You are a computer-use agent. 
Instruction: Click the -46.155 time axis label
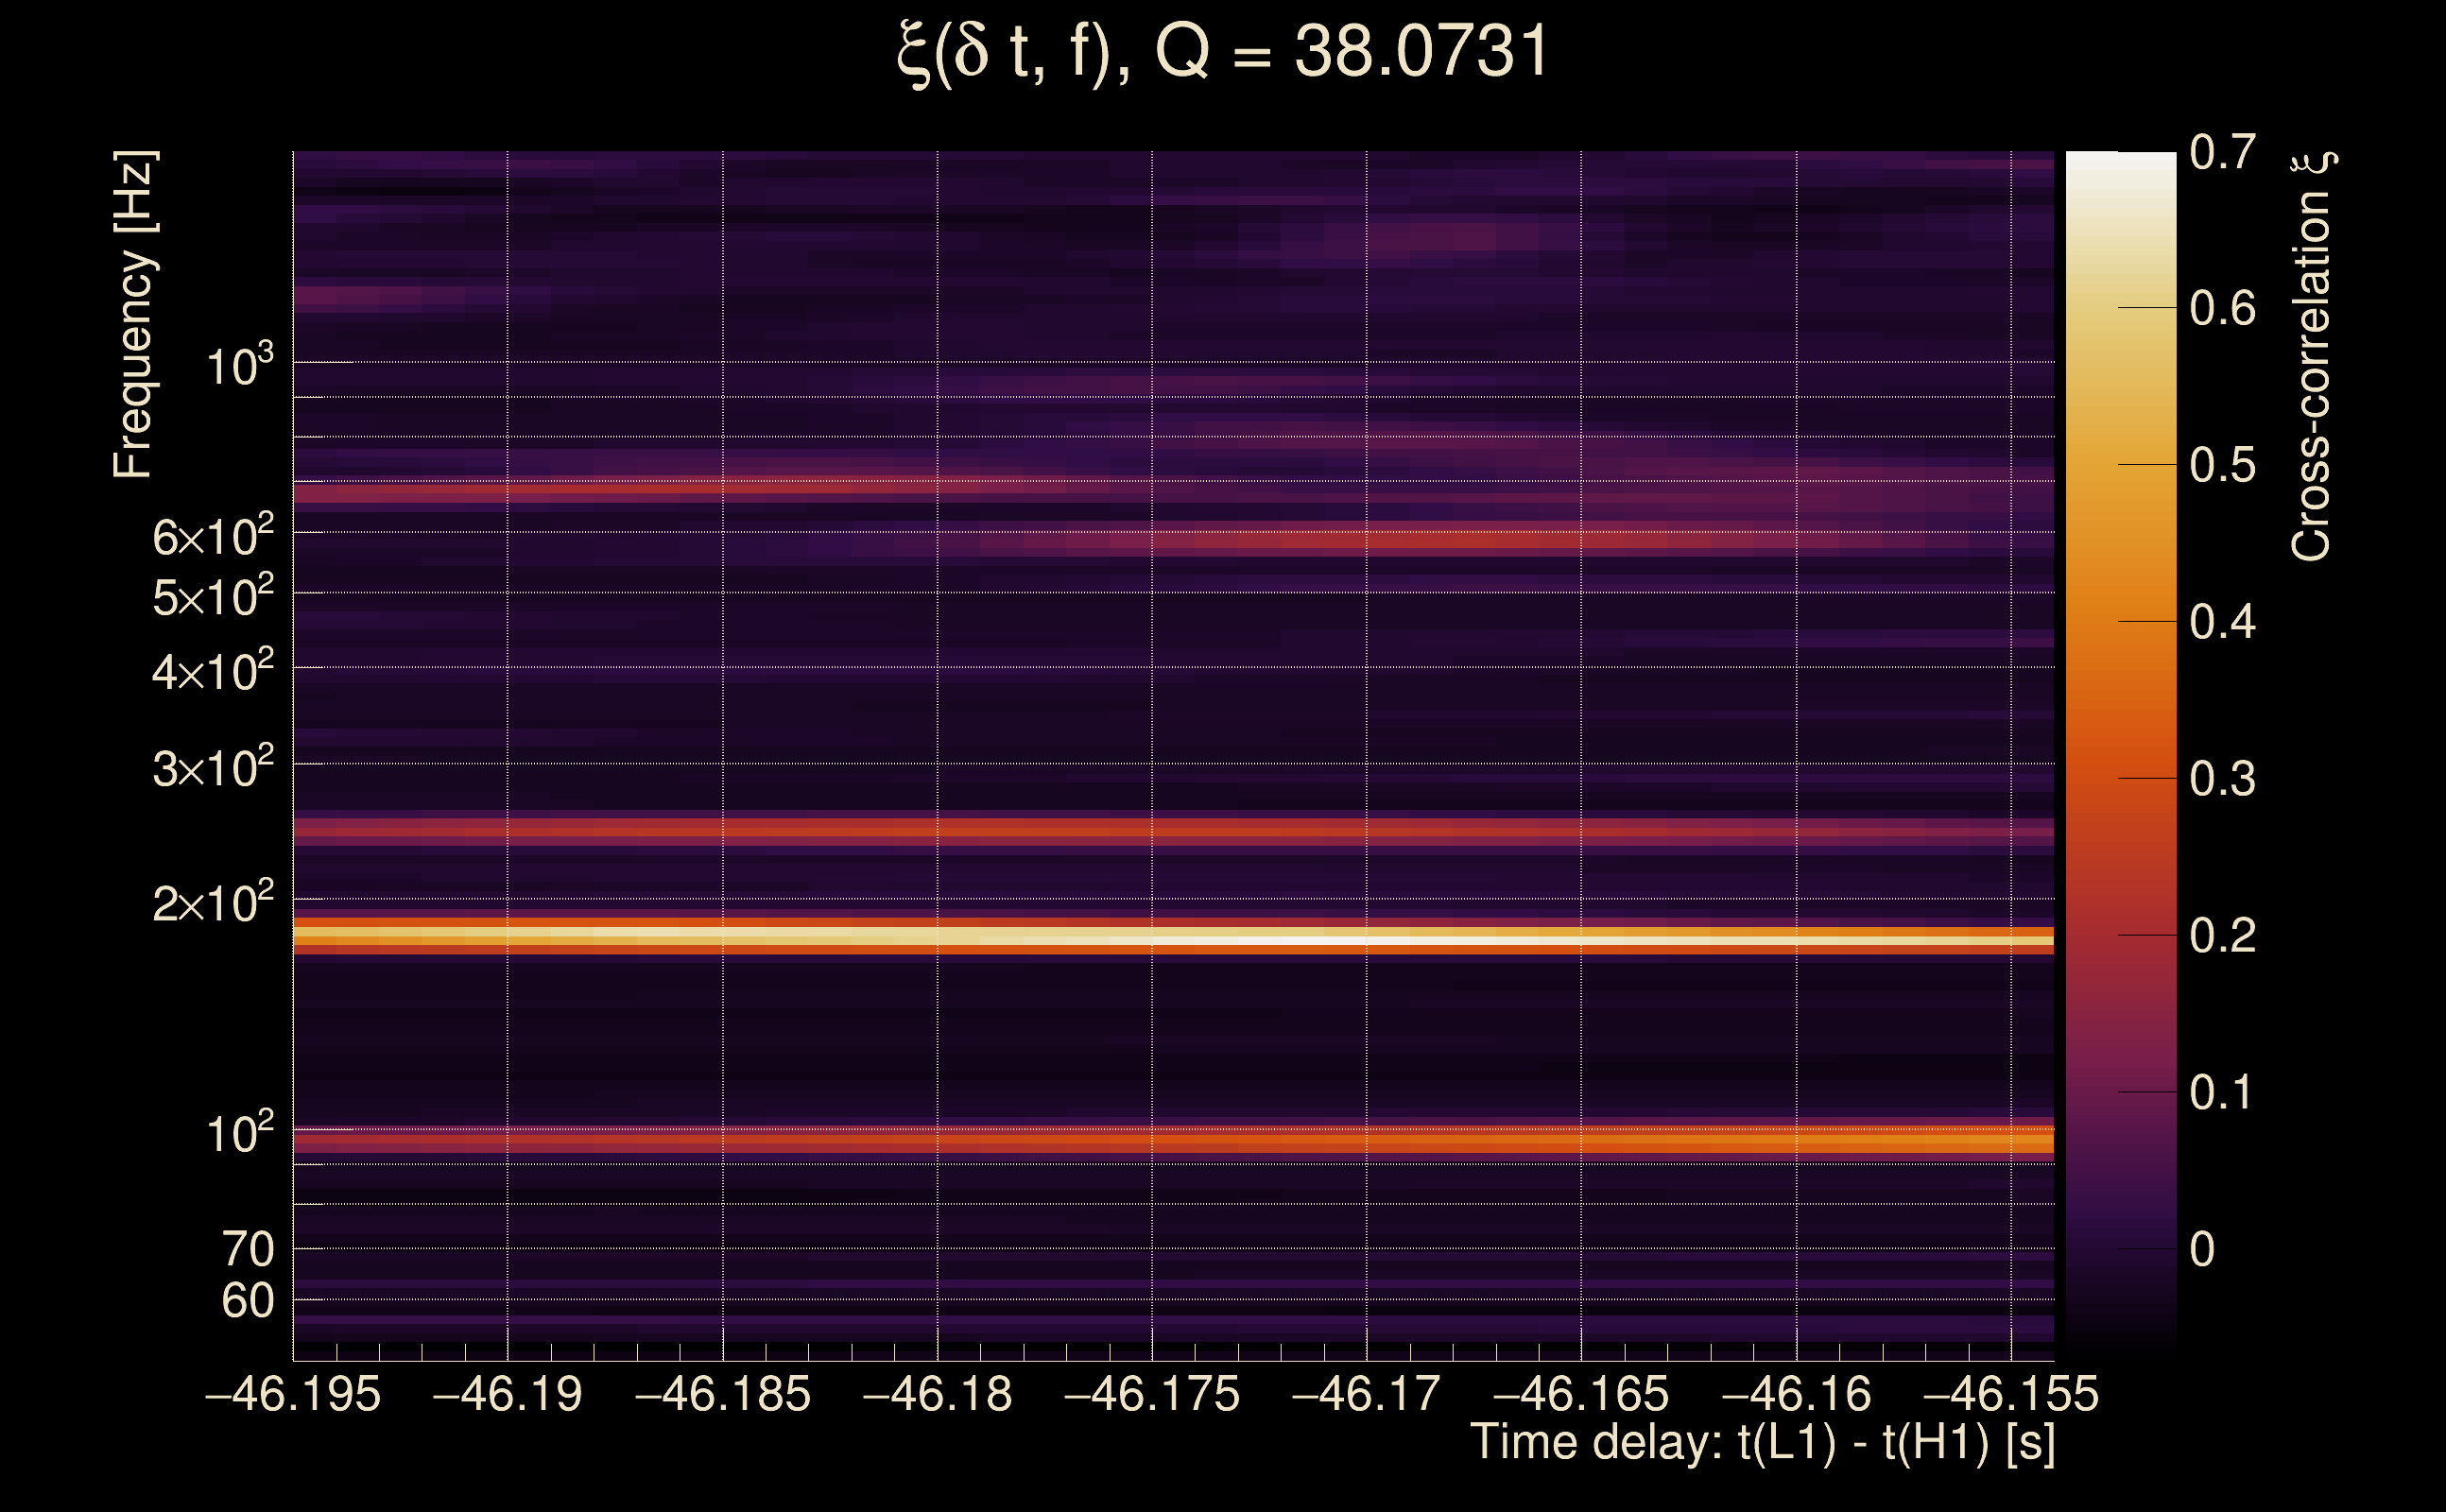[x=2010, y=1394]
